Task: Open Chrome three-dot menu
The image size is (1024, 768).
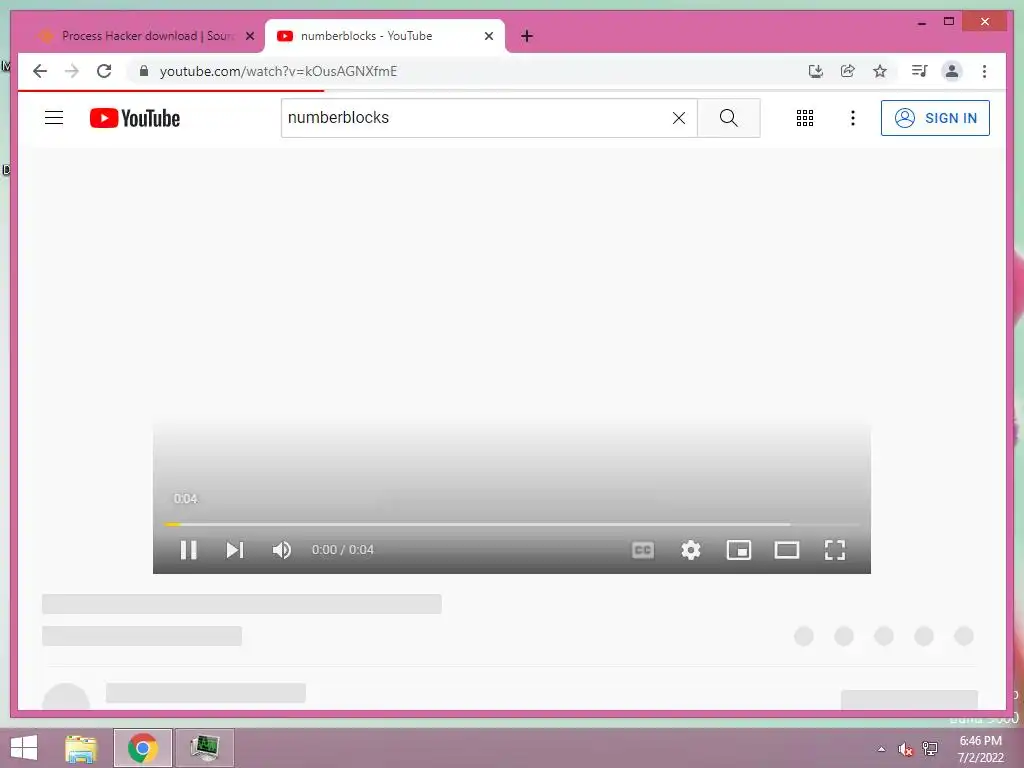Action: (984, 71)
